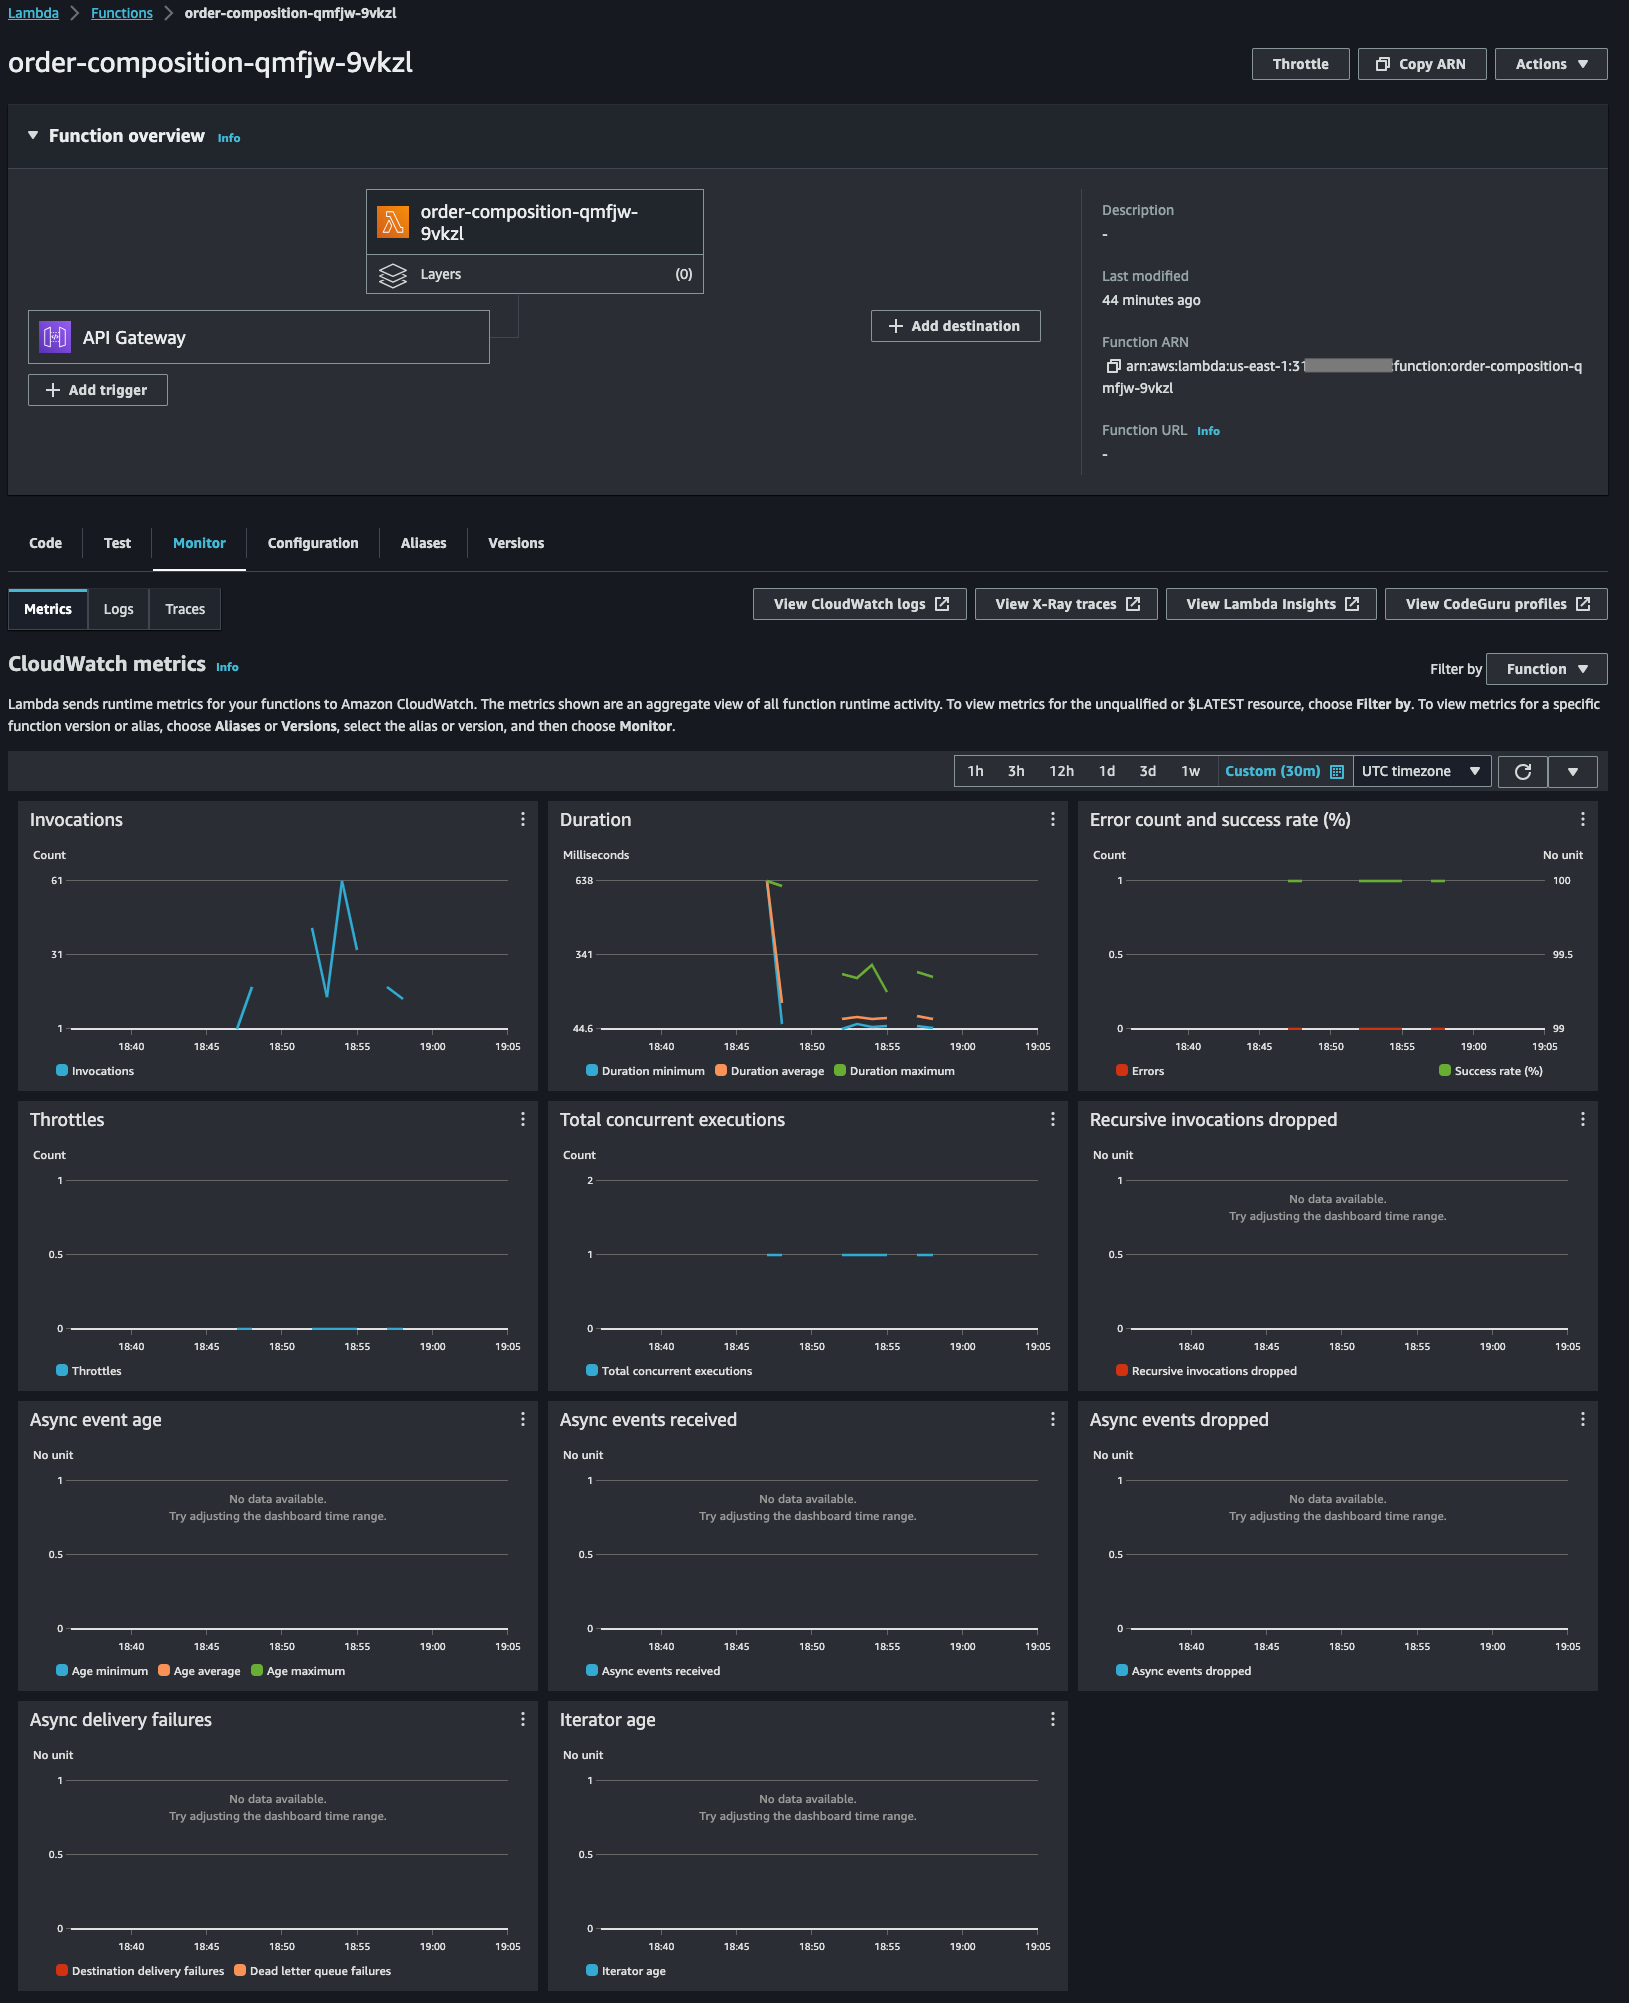Collapse the Function overview section

(x=33, y=135)
